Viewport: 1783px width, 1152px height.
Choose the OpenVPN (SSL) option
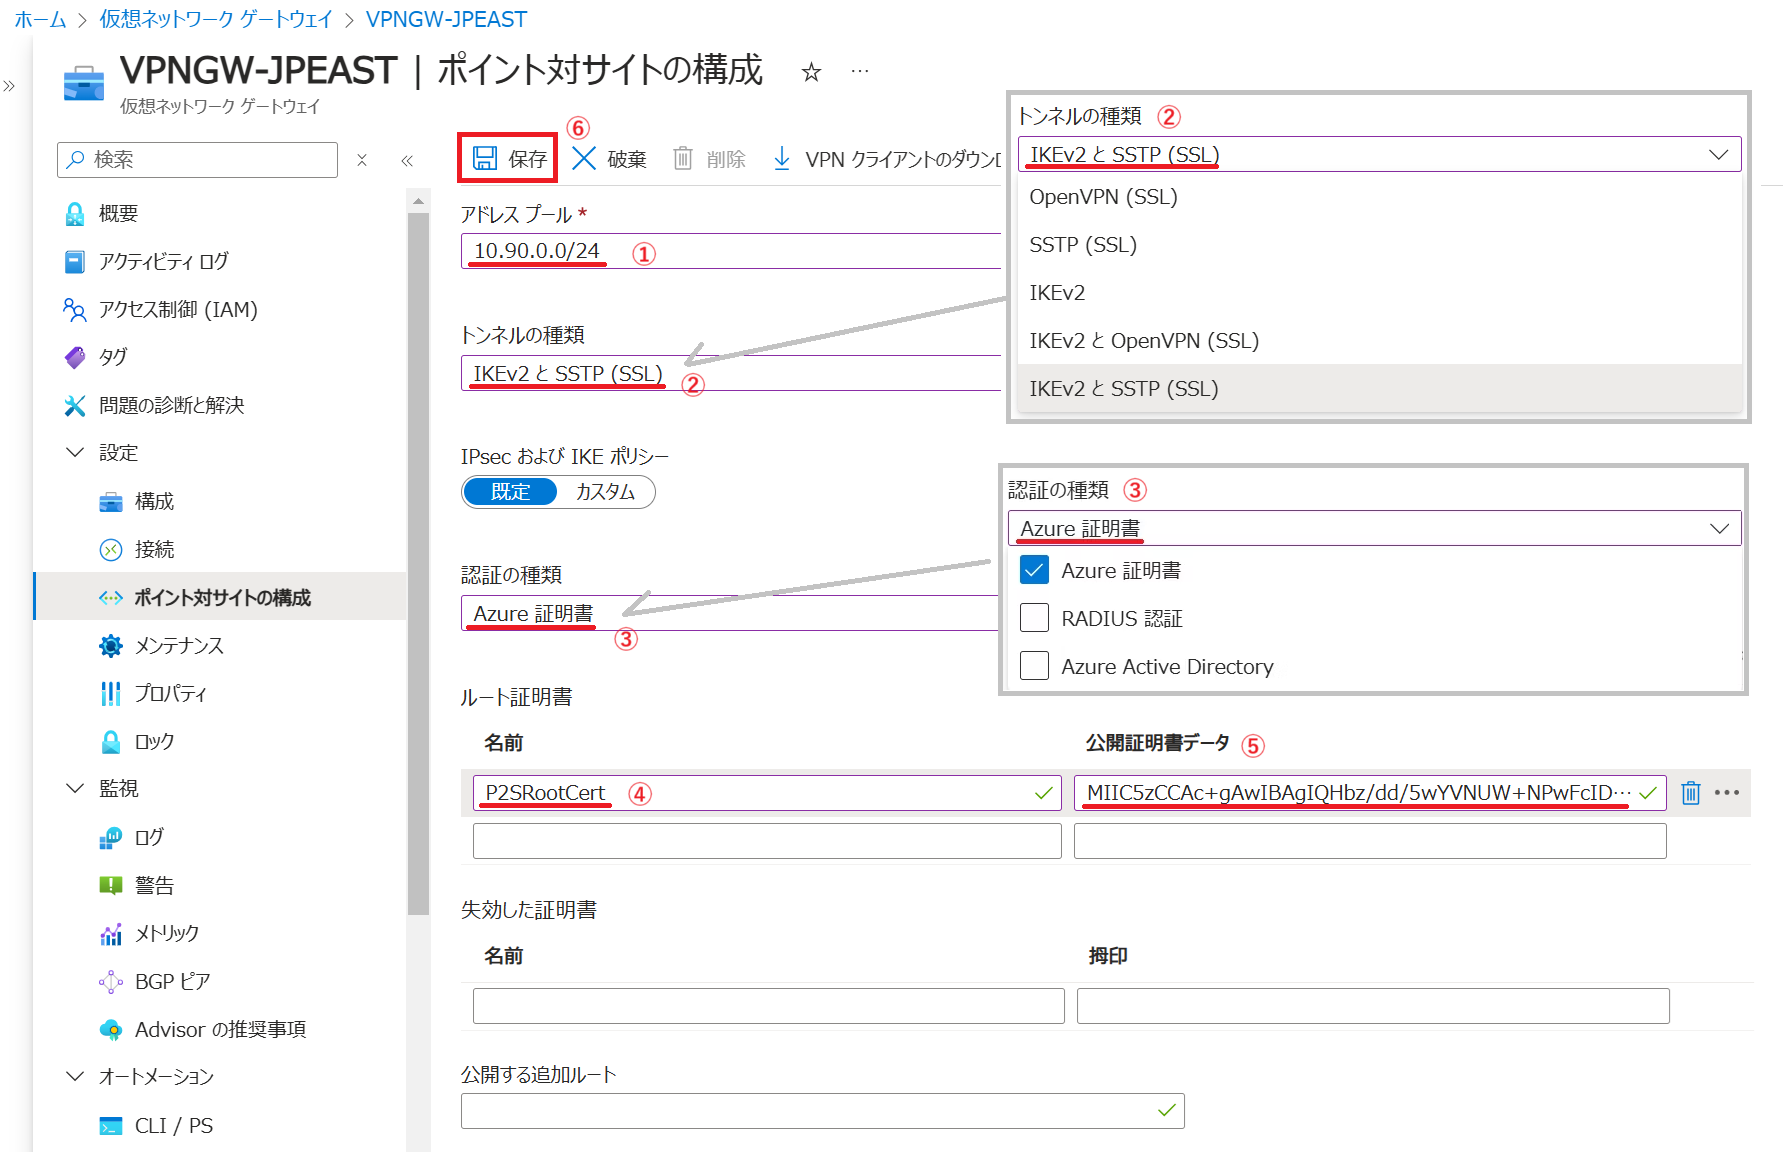[x=1379, y=197]
